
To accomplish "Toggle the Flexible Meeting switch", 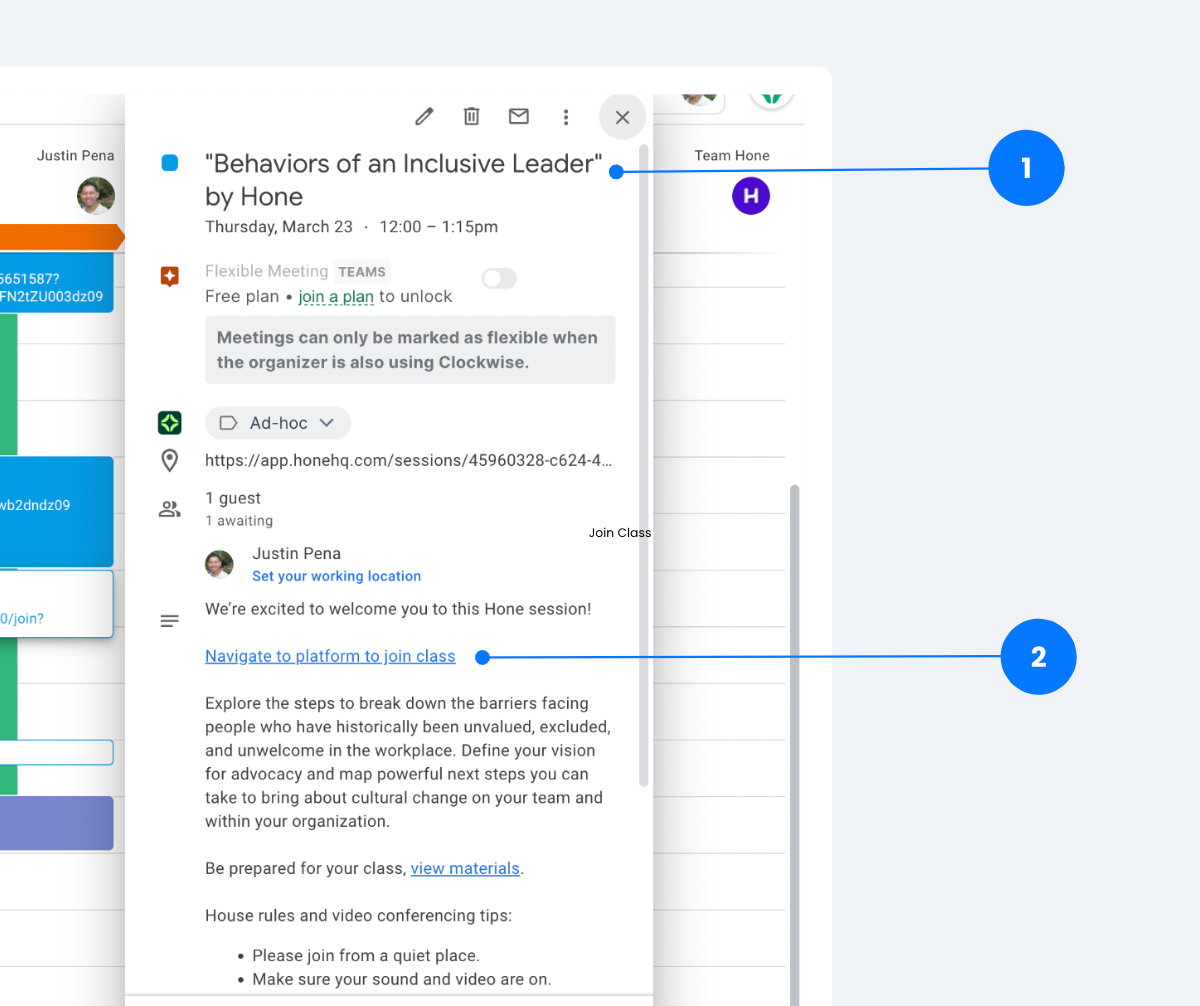I will point(499,279).
